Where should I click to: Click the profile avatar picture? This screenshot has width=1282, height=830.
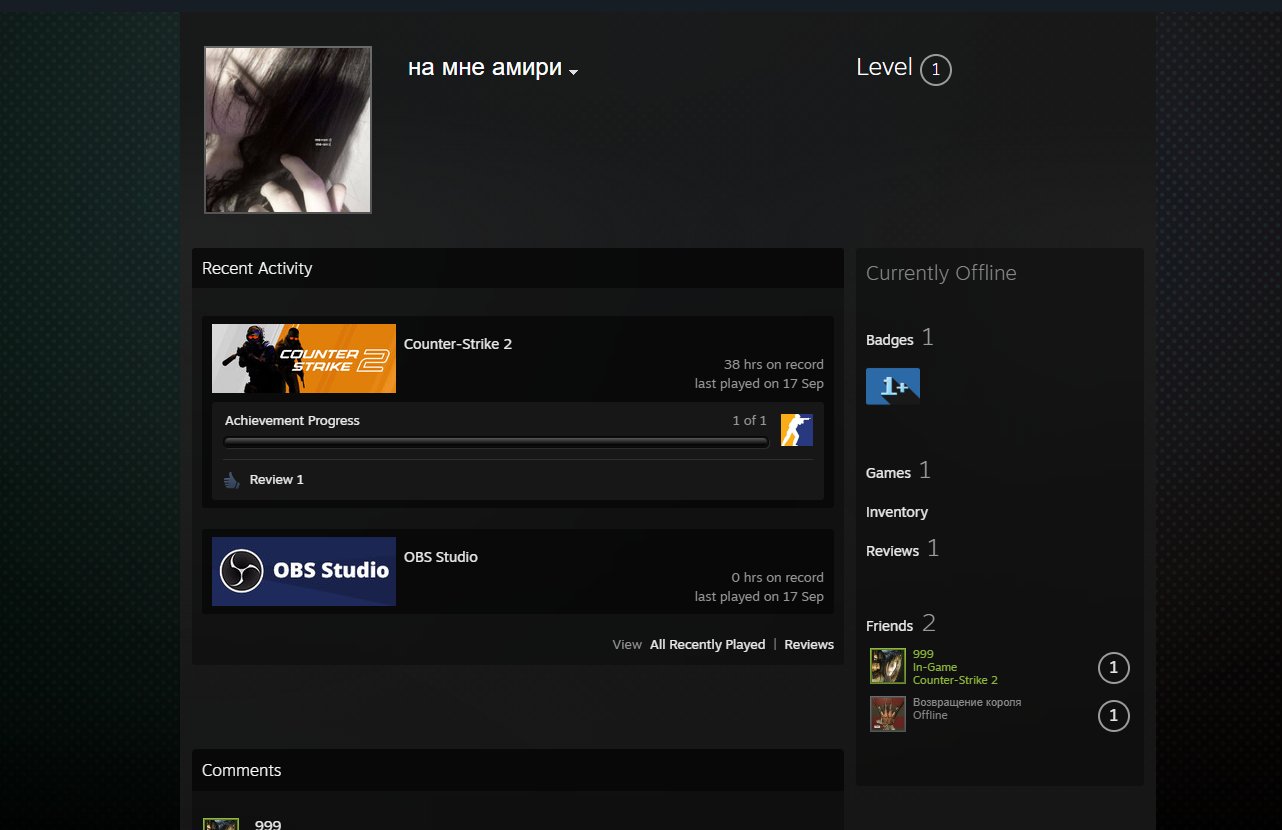288,130
